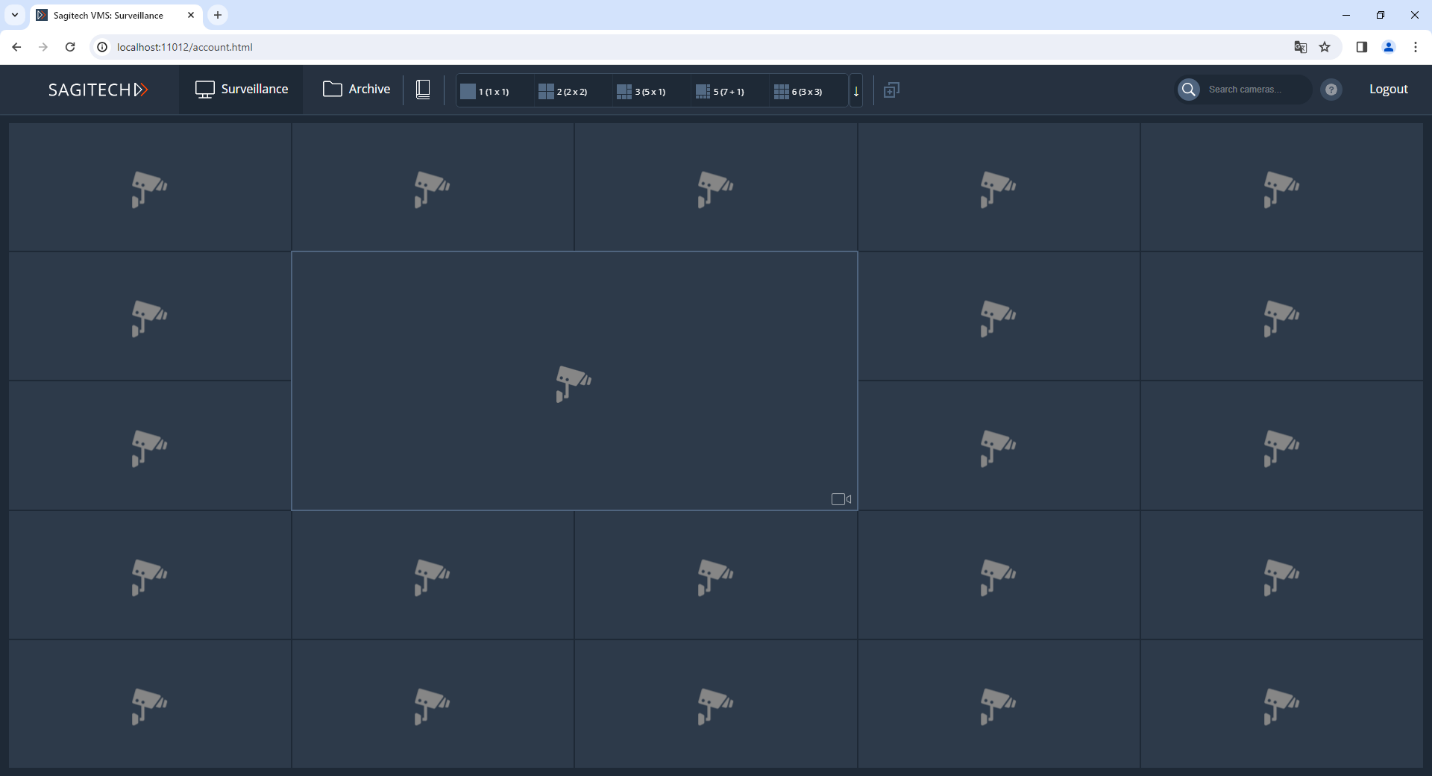Click the Sagitech logo
This screenshot has height=776, width=1432.
(x=98, y=90)
